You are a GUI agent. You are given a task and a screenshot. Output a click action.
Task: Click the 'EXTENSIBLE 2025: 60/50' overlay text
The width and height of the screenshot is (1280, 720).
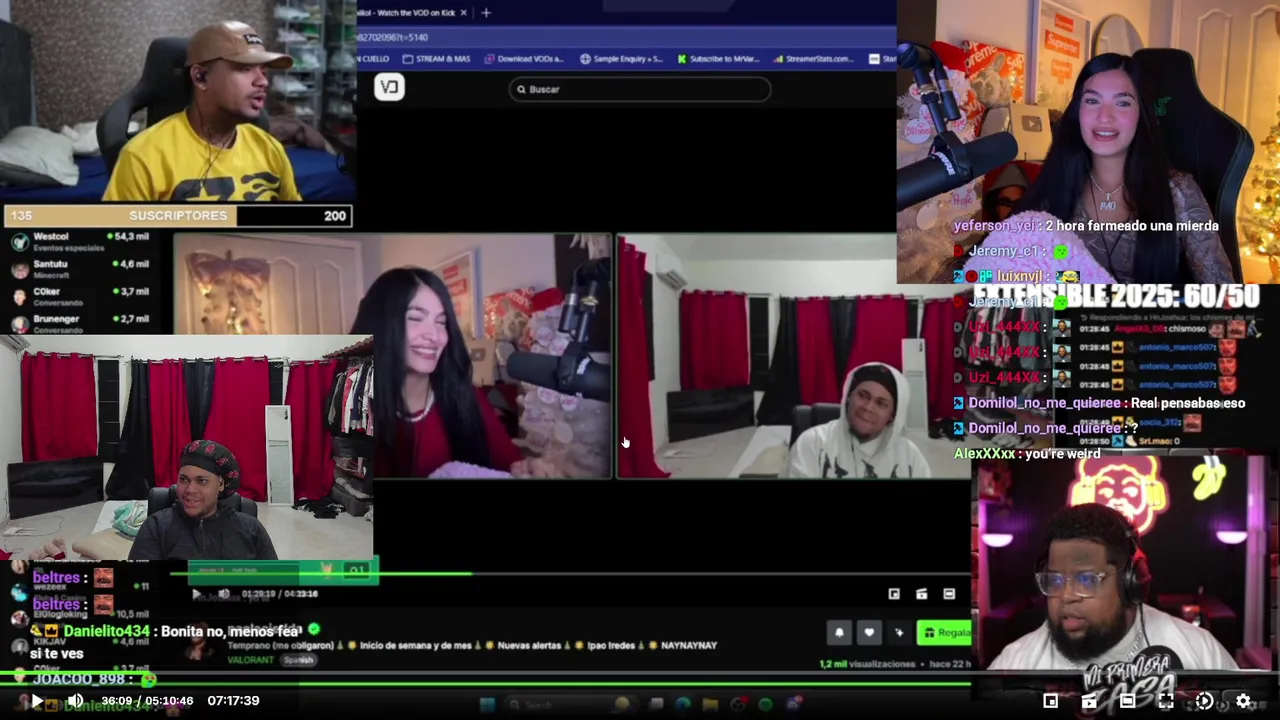[1116, 296]
